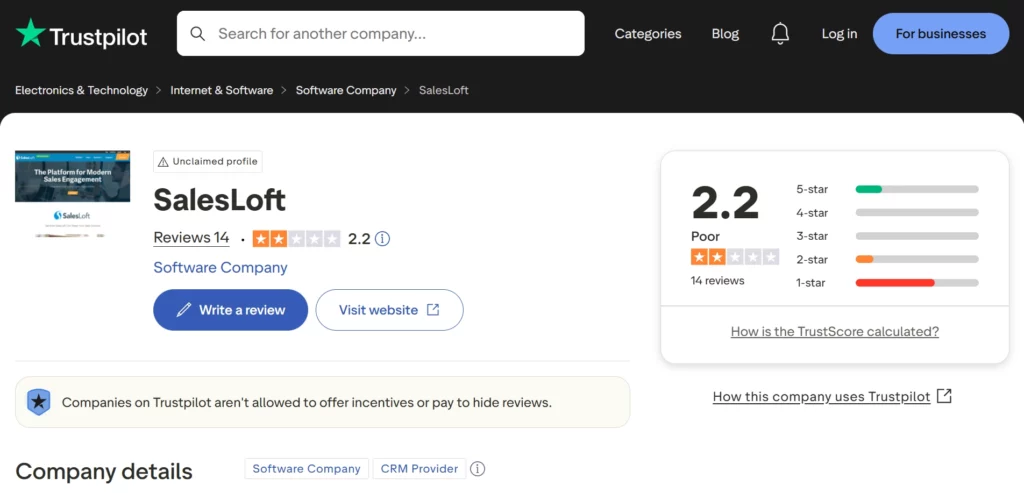Open the Blog navigation link

point(726,33)
